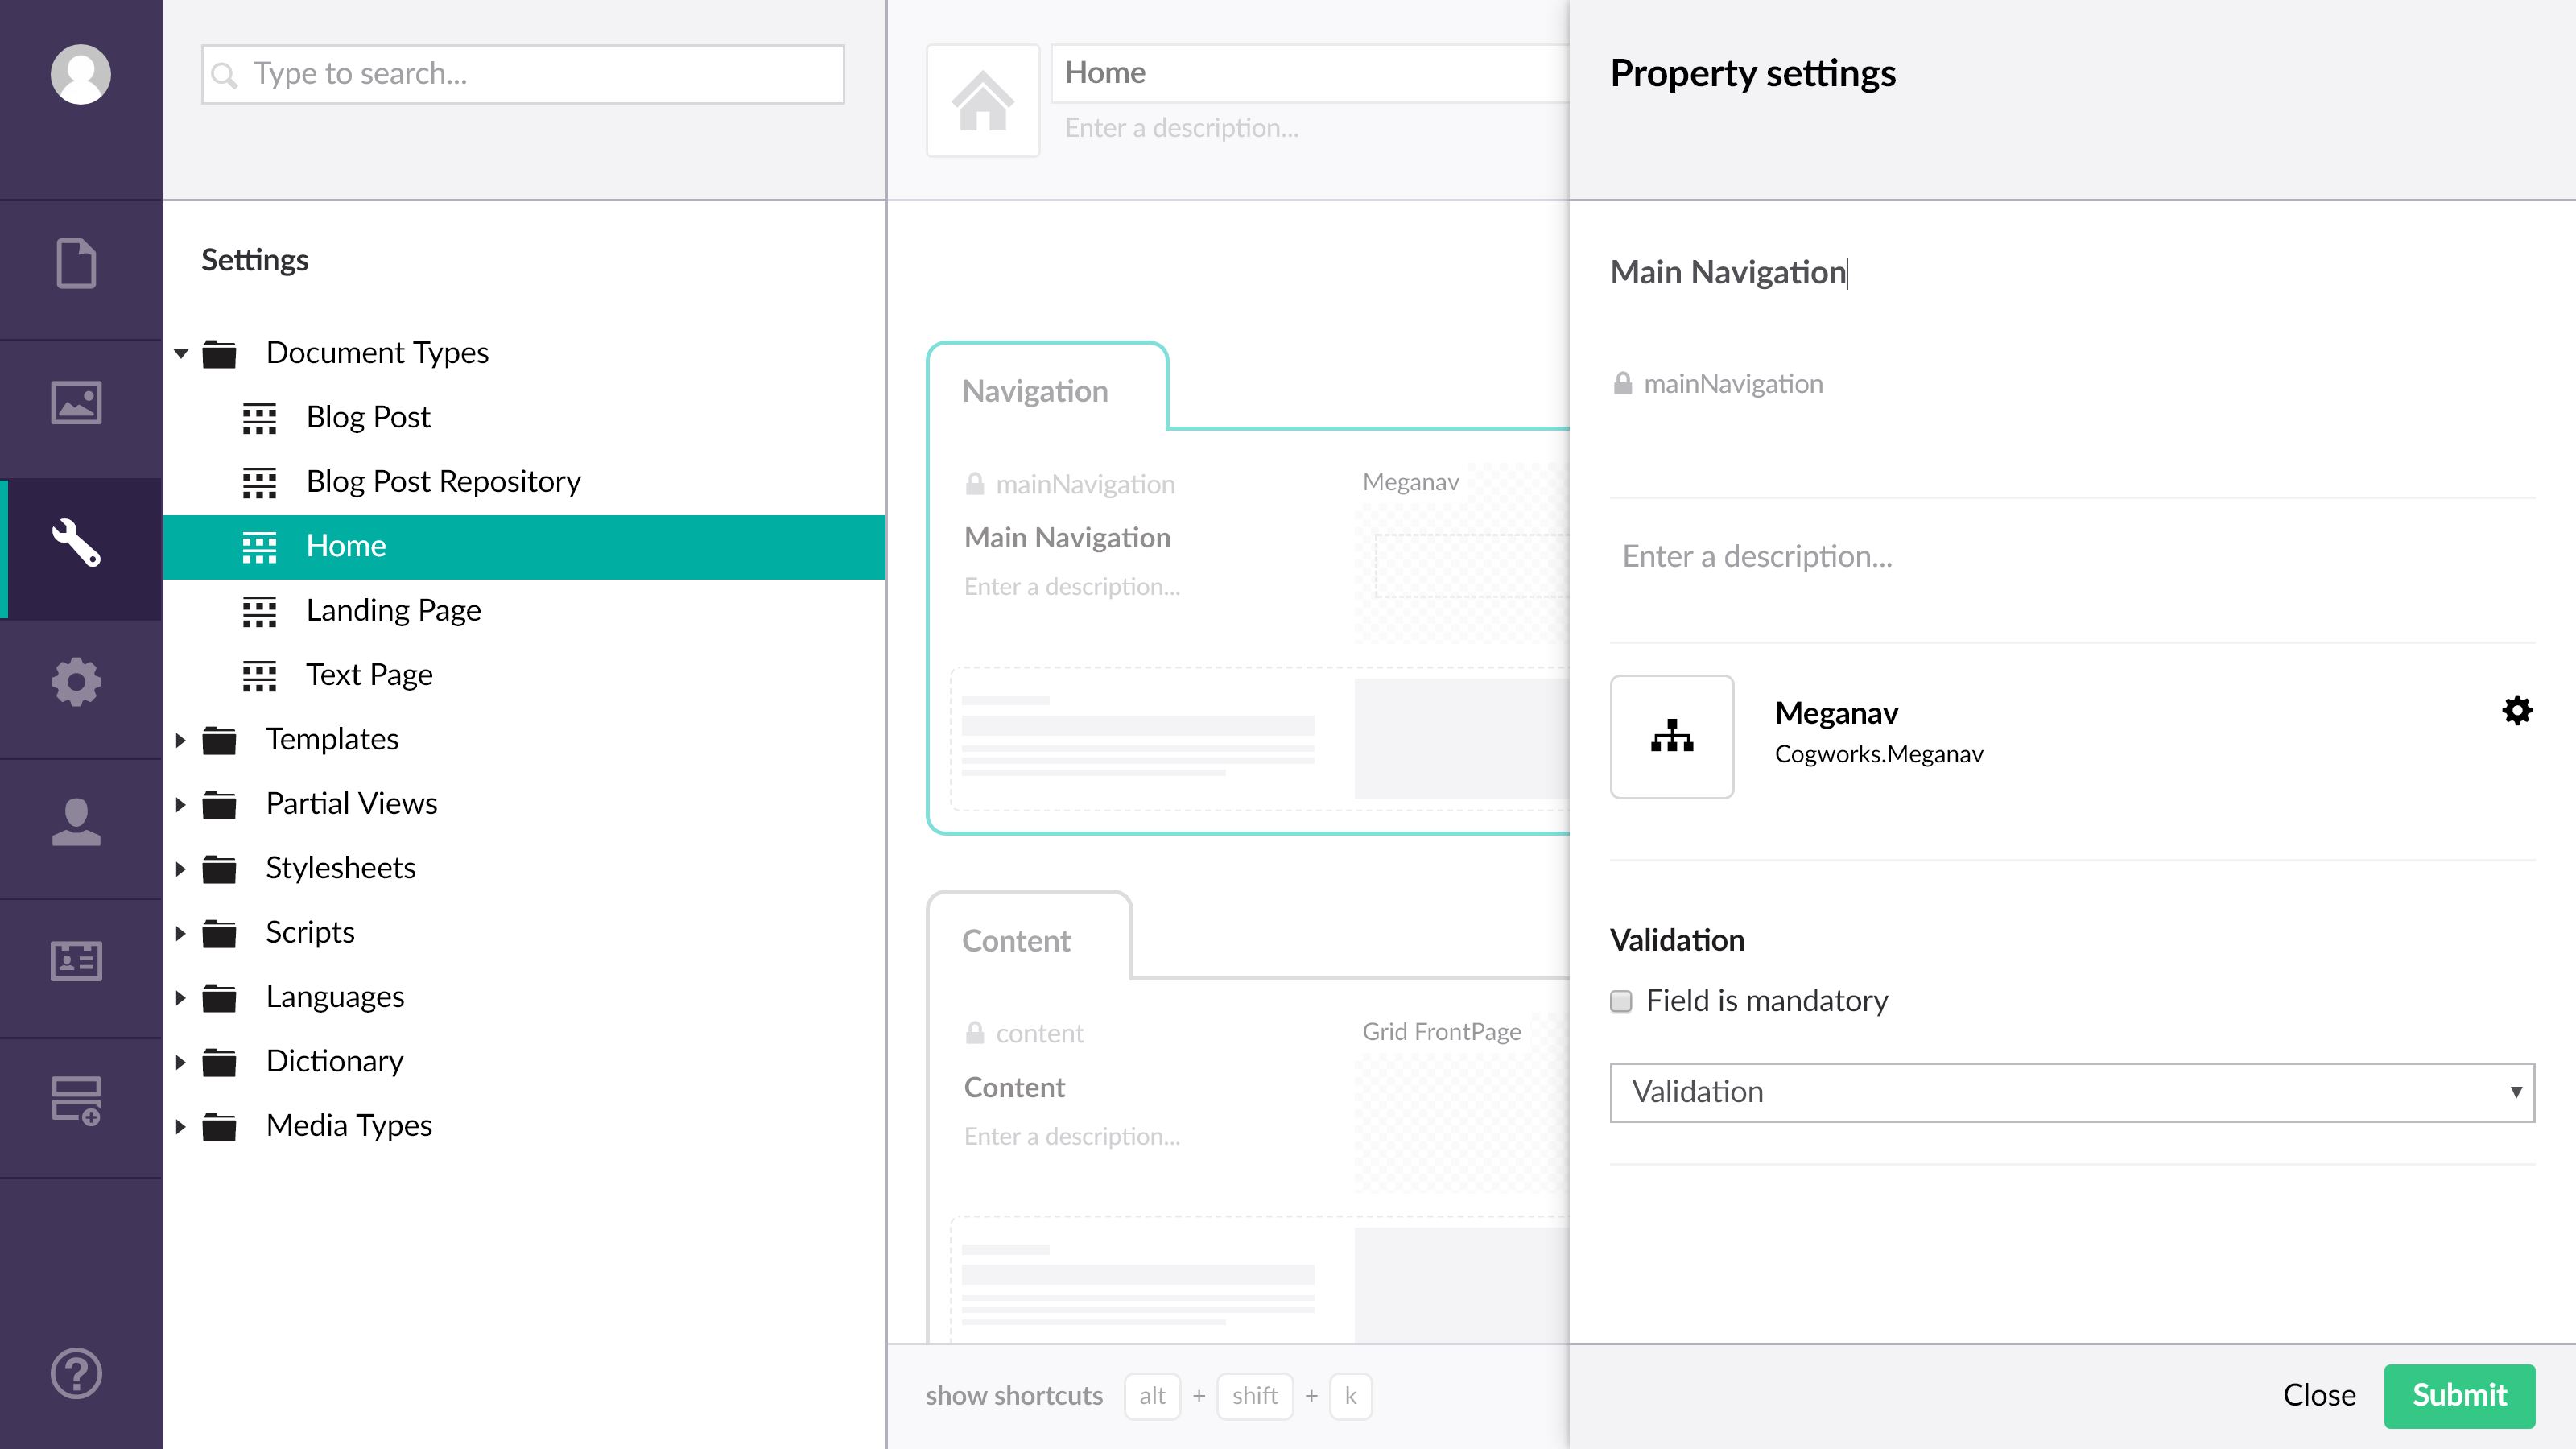Click the Developer wrench section icon

point(76,543)
